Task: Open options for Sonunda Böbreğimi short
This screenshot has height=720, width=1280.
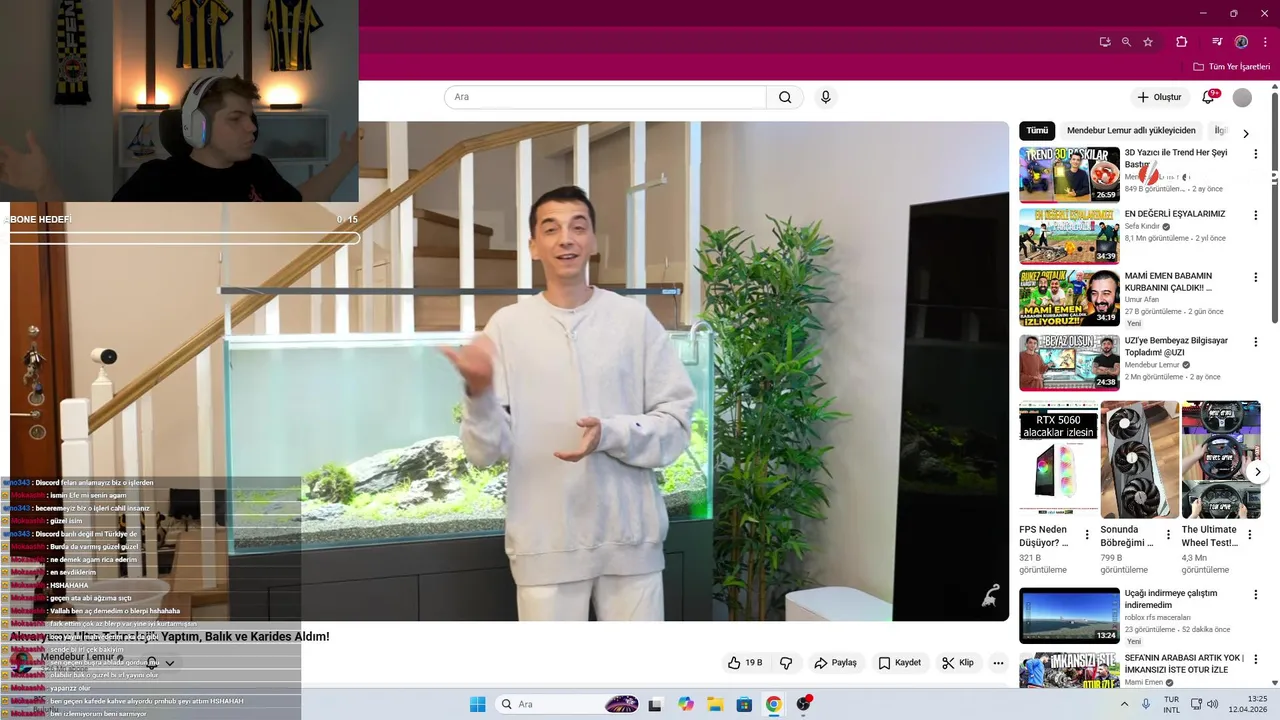Action: tap(1168, 535)
